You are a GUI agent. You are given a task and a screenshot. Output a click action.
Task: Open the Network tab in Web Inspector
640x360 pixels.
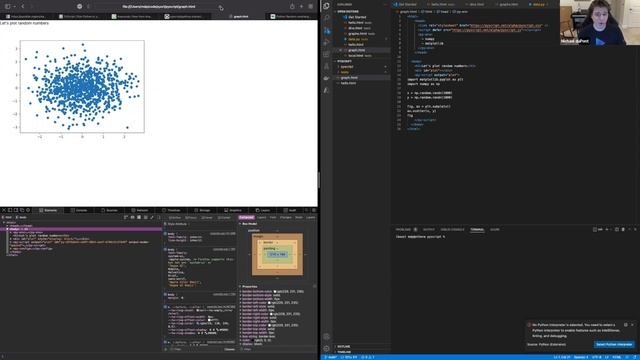[x=140, y=210]
